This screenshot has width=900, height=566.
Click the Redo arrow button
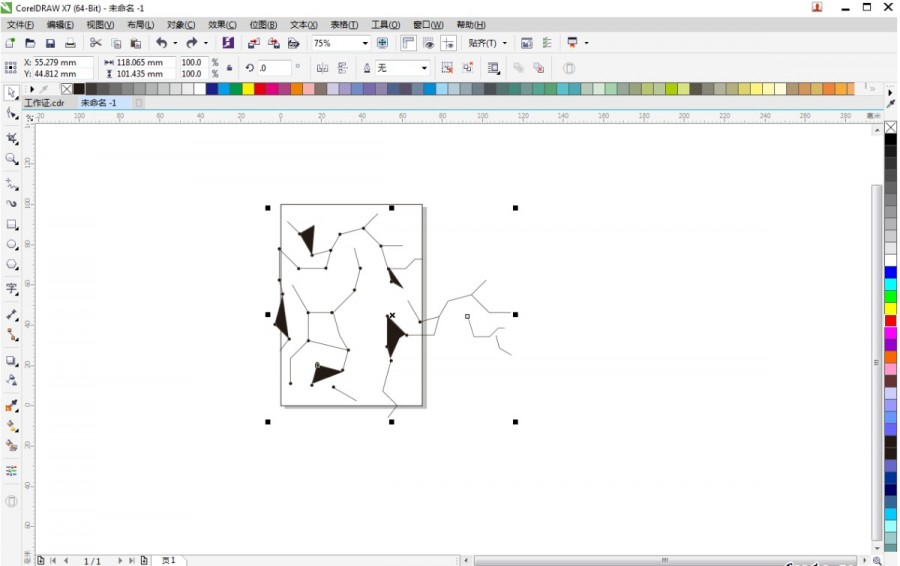click(x=192, y=43)
